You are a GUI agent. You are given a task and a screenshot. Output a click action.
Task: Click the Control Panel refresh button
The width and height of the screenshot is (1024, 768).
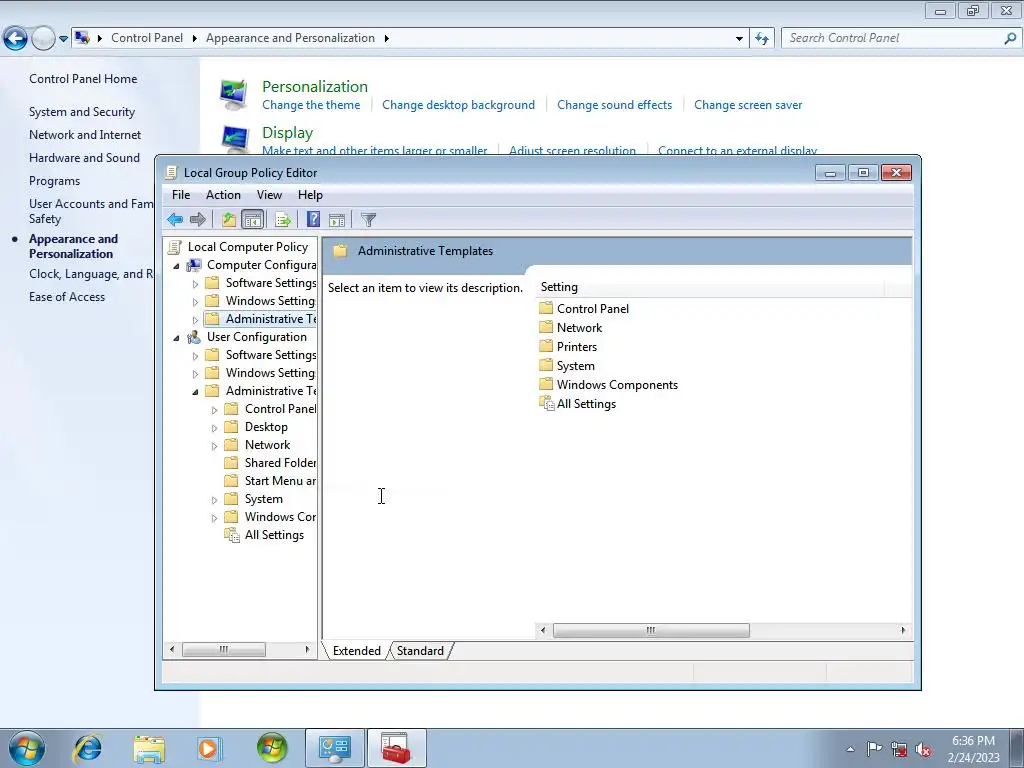[761, 39]
